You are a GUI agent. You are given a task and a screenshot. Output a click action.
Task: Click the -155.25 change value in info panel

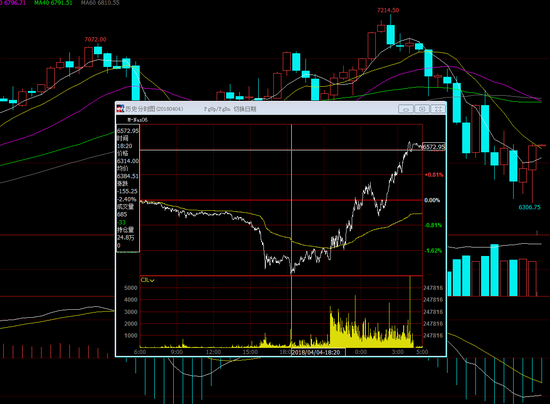[127, 191]
